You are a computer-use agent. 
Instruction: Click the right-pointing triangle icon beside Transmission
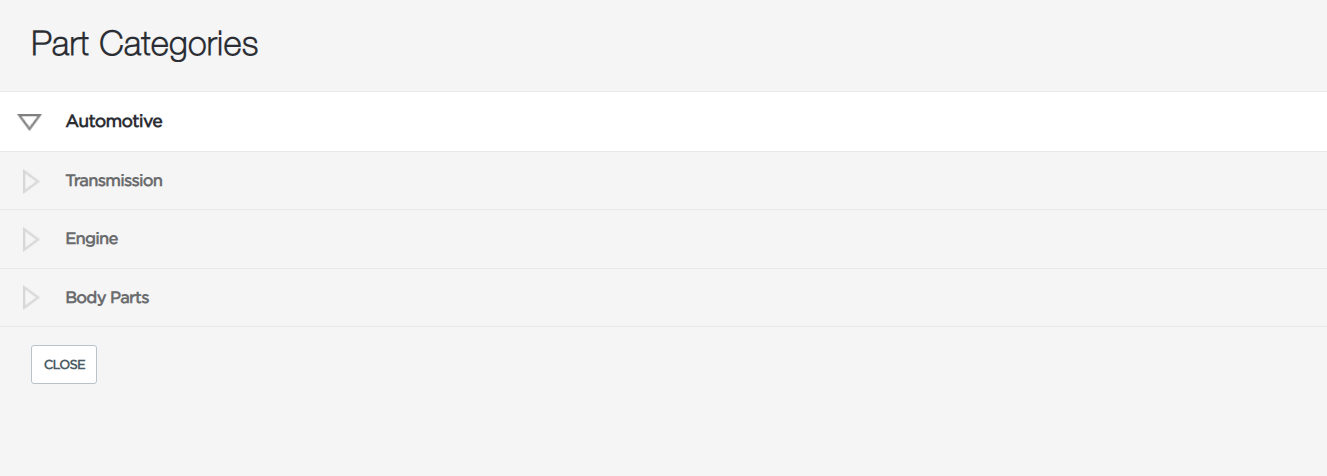(x=30, y=181)
